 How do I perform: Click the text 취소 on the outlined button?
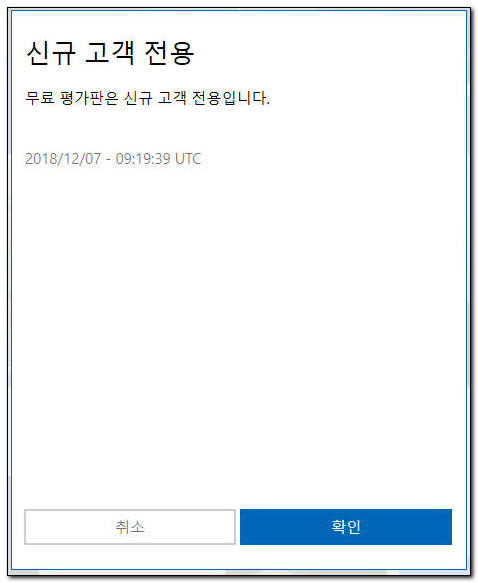coord(130,527)
